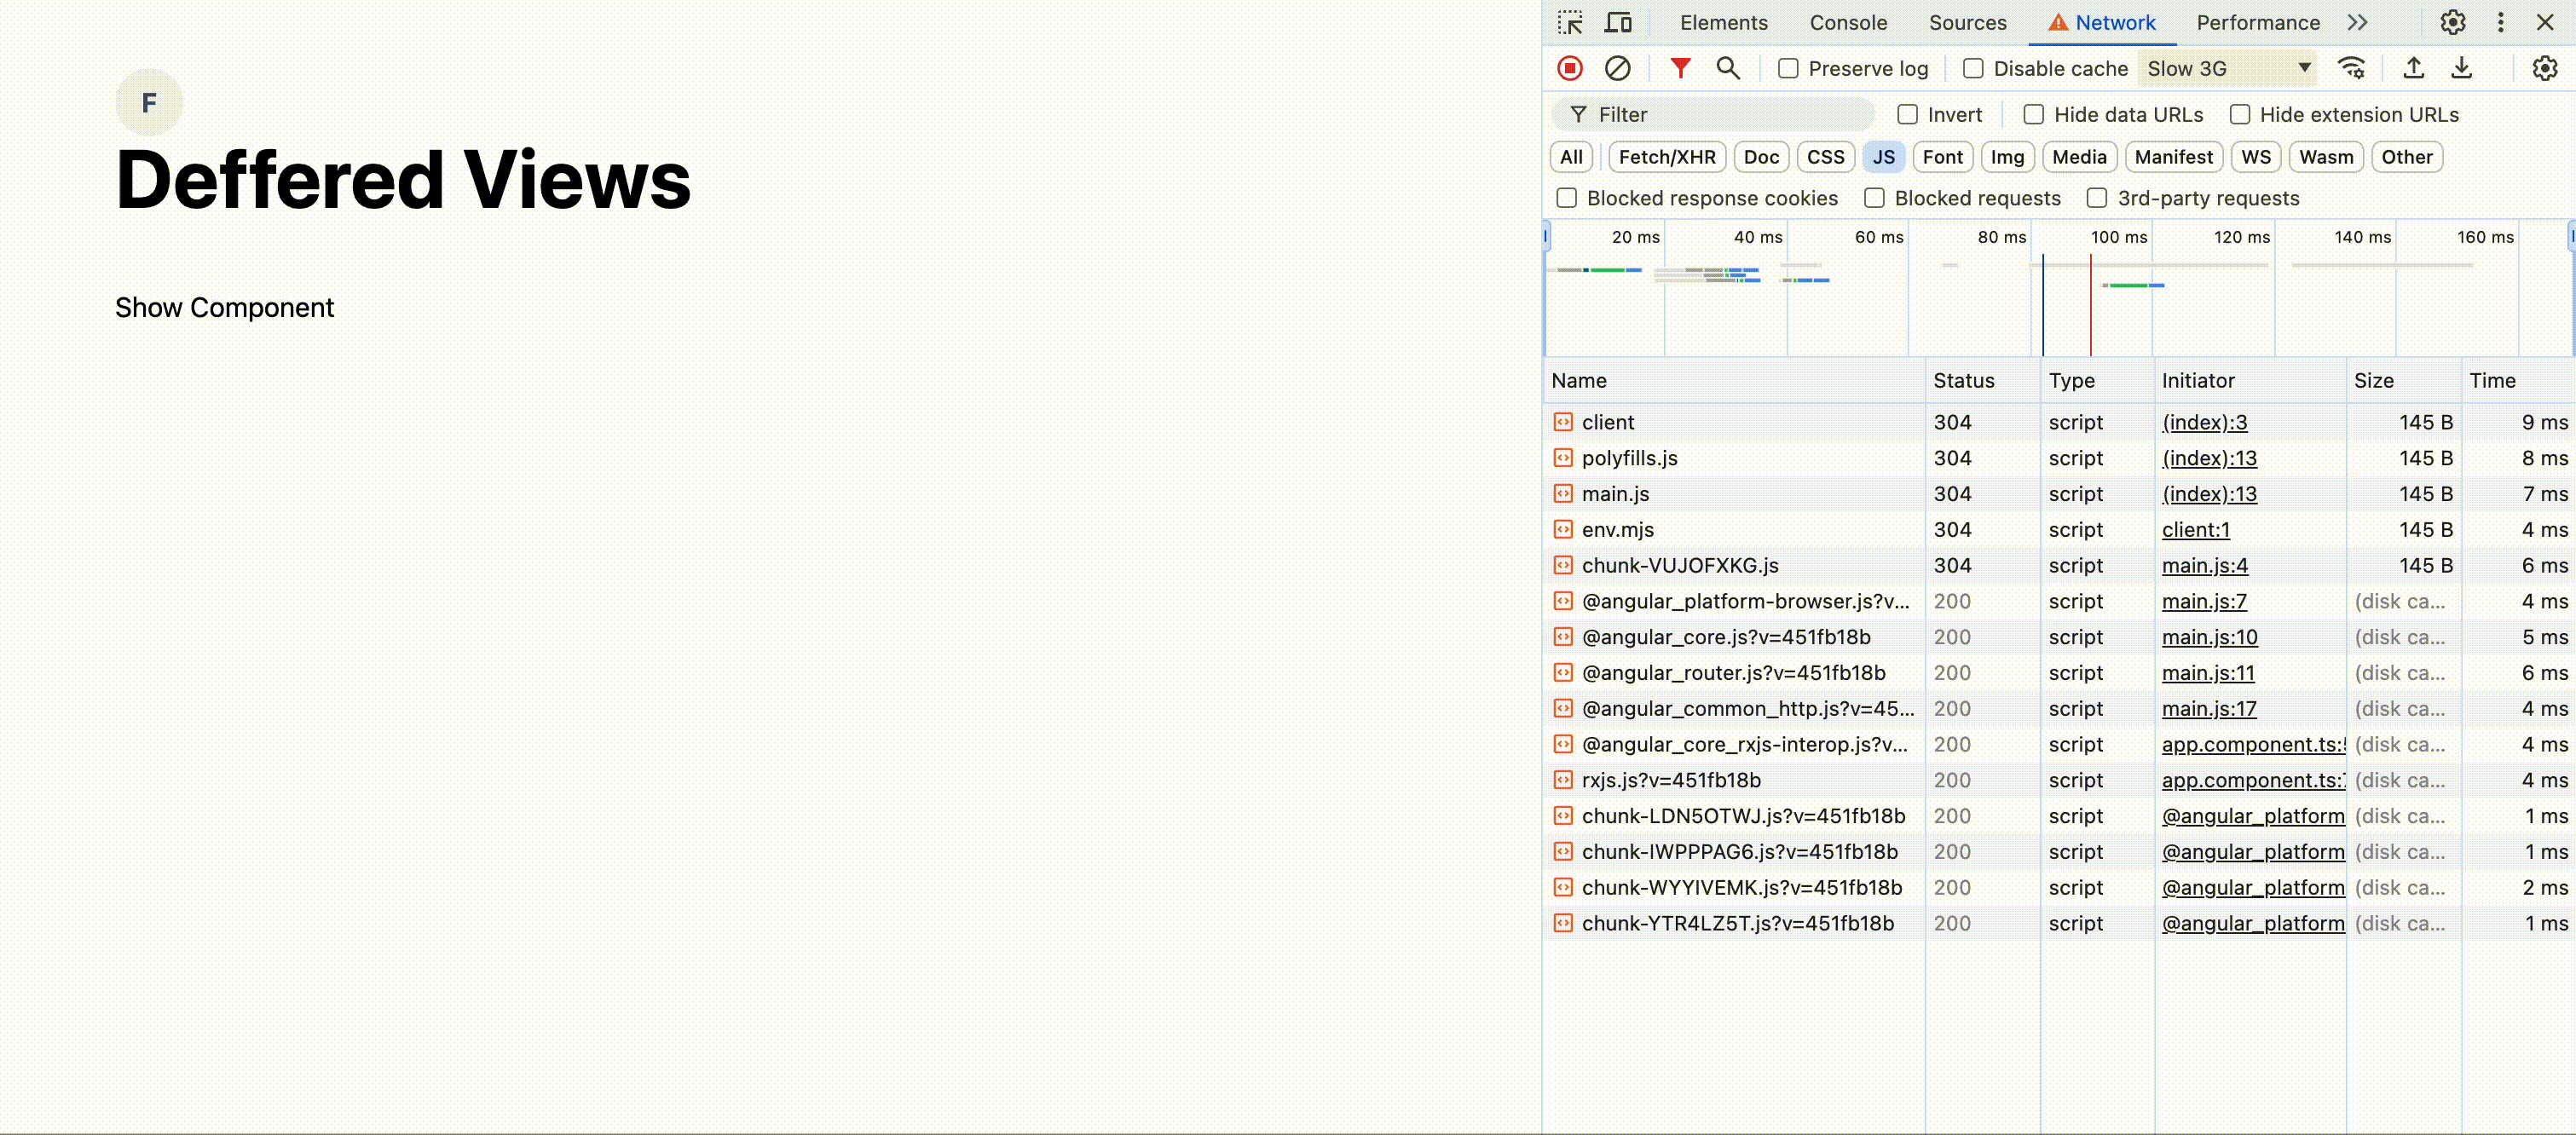
Task: Toggle device toolbar icon
Action: (1618, 22)
